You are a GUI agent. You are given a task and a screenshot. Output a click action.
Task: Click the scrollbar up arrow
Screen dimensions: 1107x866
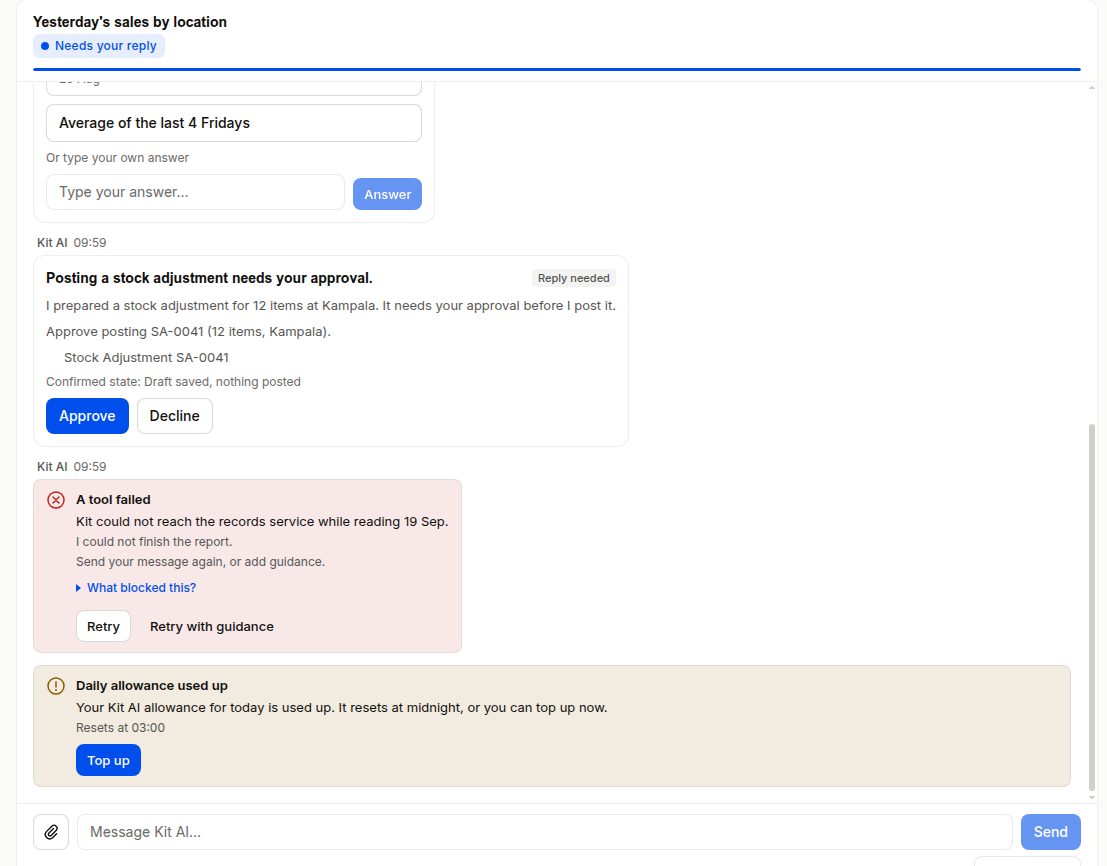pyautogui.click(x=1092, y=87)
